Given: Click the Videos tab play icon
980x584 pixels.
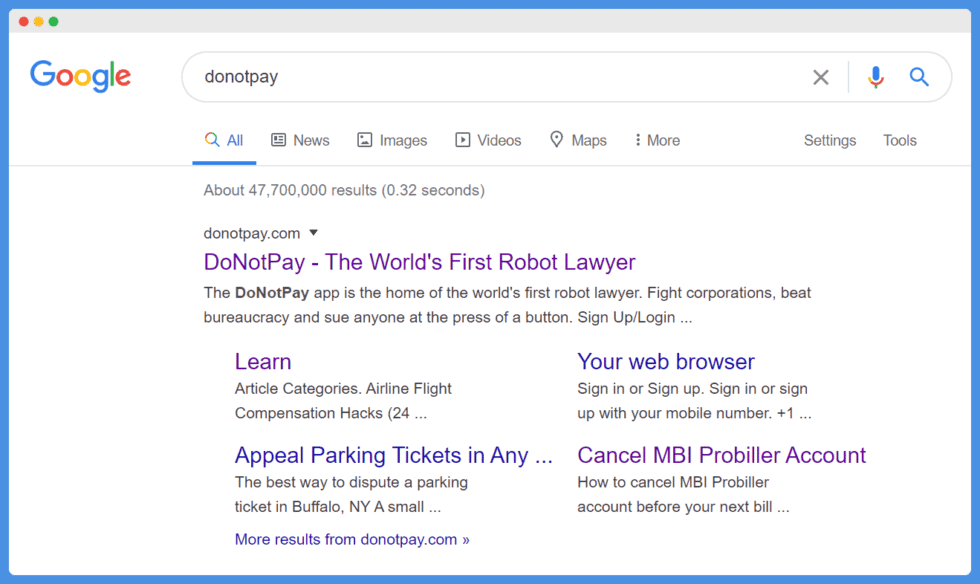Looking at the screenshot, I should click(462, 139).
